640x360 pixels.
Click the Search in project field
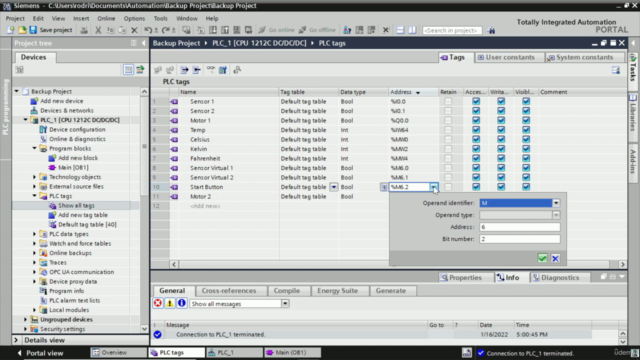pos(452,30)
